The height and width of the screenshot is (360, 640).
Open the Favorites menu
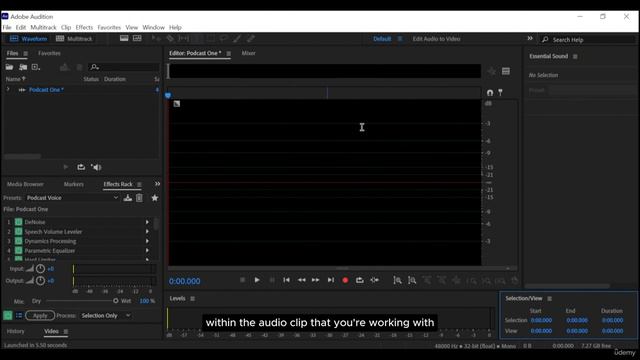point(109,27)
